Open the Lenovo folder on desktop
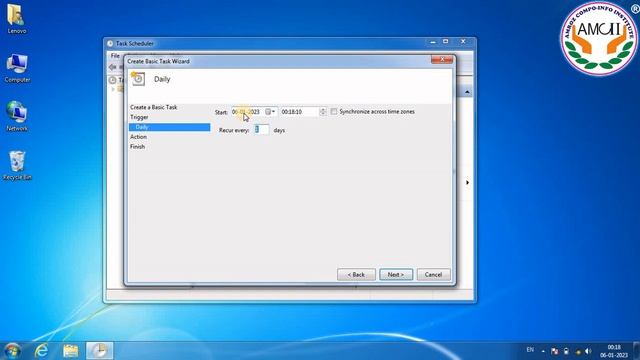Image resolution: width=640 pixels, height=360 pixels. [x=17, y=19]
